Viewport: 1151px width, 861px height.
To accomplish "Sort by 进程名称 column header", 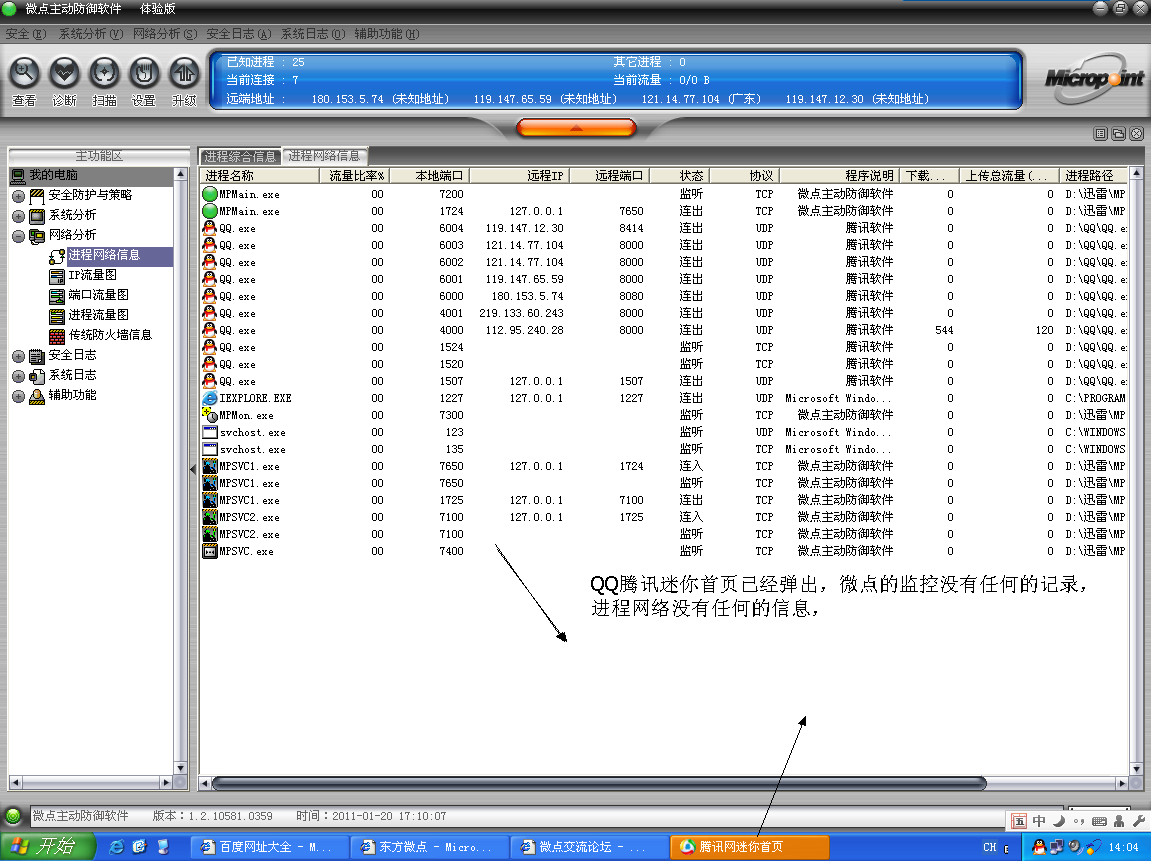I will (x=259, y=175).
